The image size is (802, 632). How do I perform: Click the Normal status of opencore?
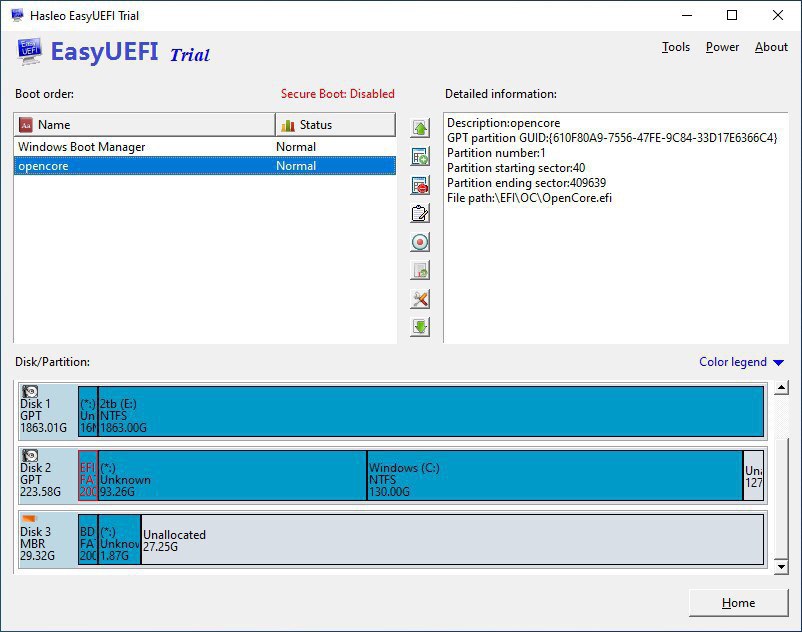(x=296, y=166)
